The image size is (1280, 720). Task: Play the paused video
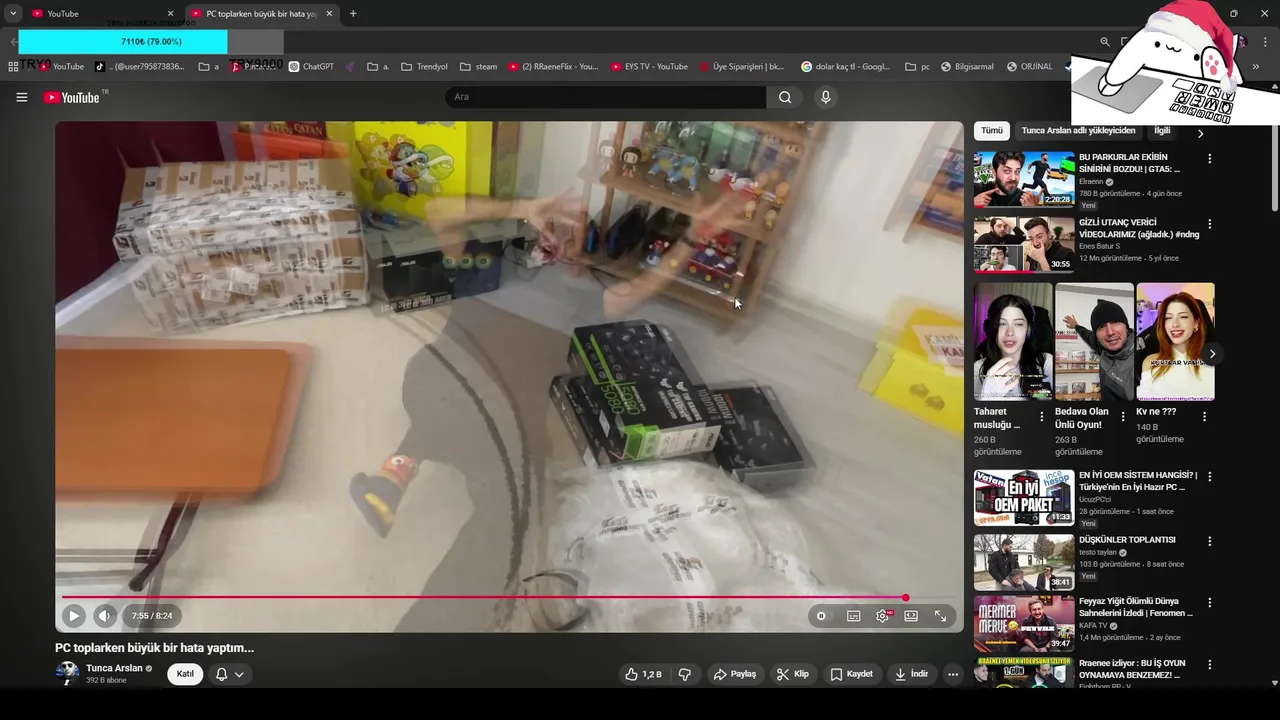[74, 616]
